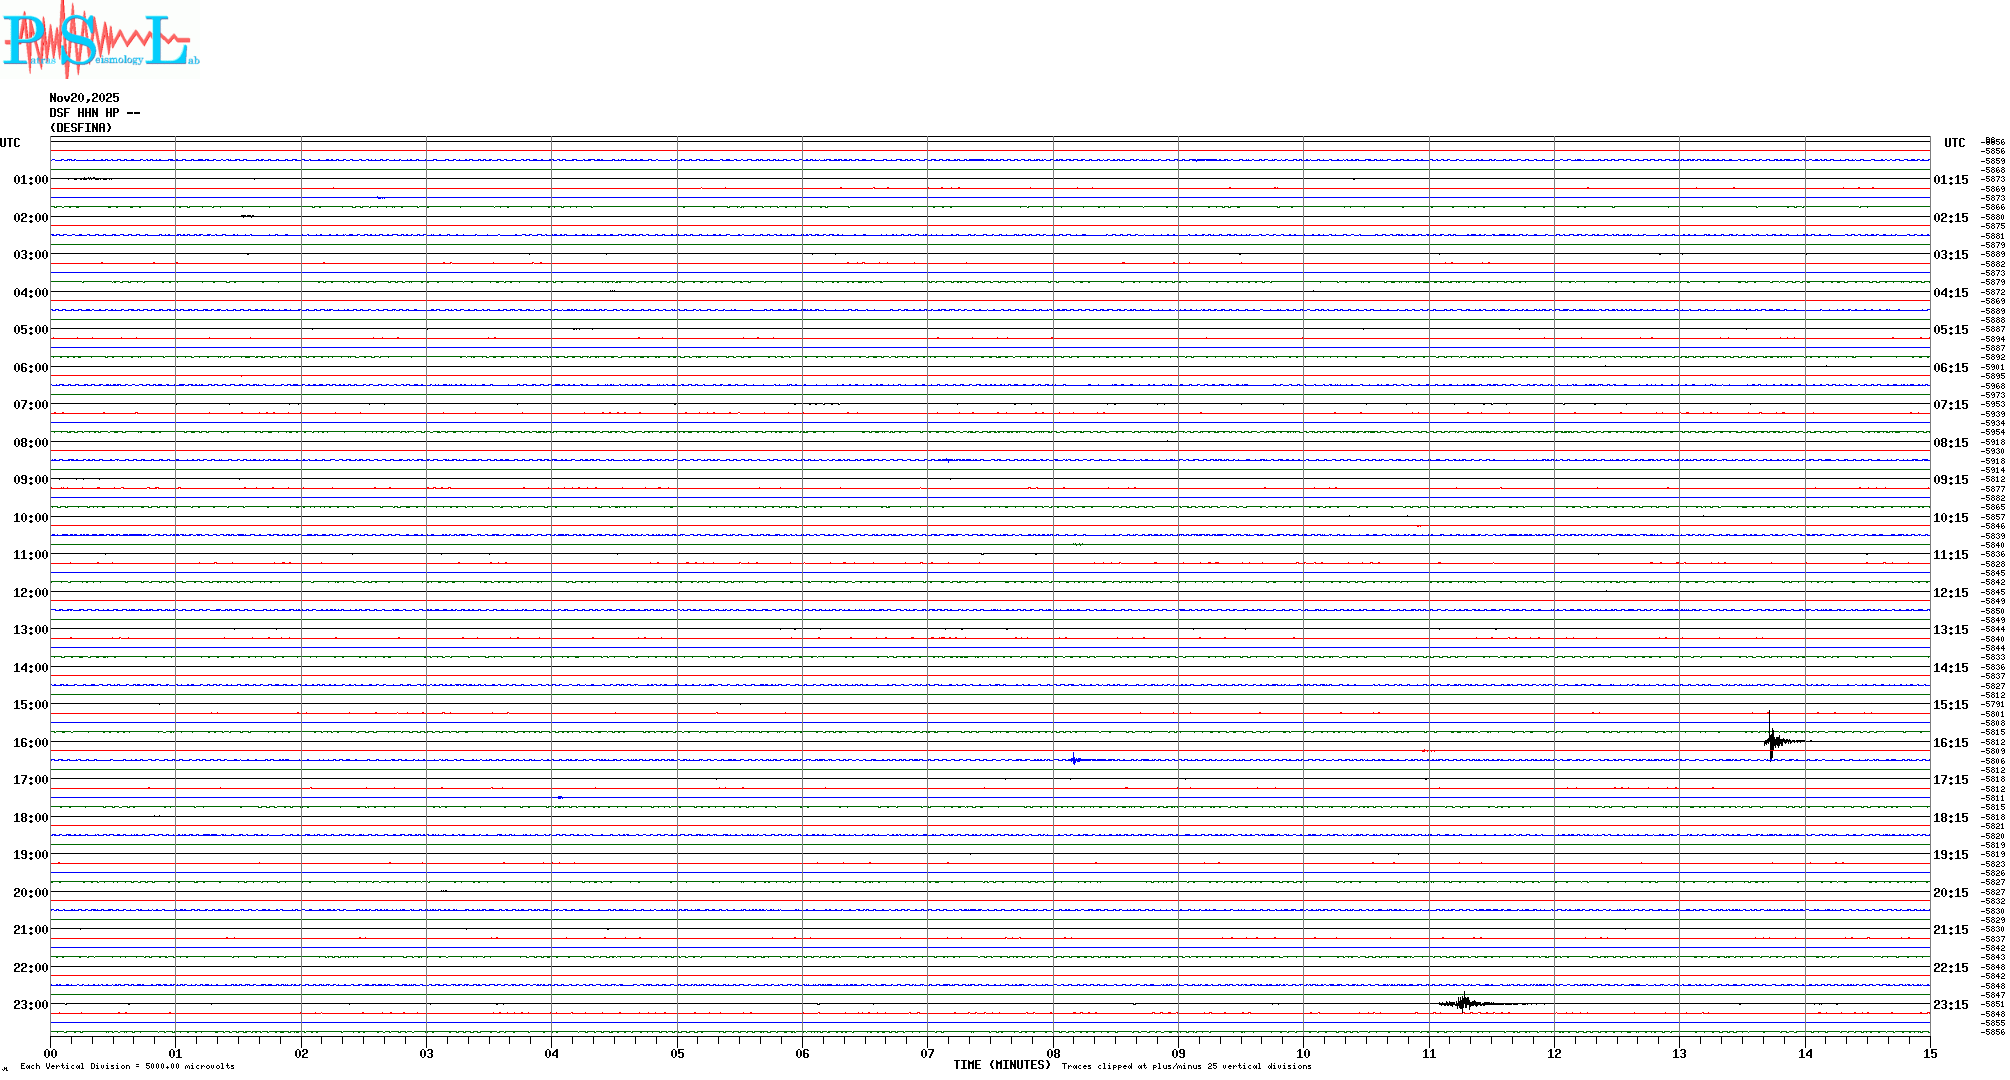This screenshot has height=1080, width=2010.
Task: Select the 16:00 hour label on the left
Action: point(30,743)
